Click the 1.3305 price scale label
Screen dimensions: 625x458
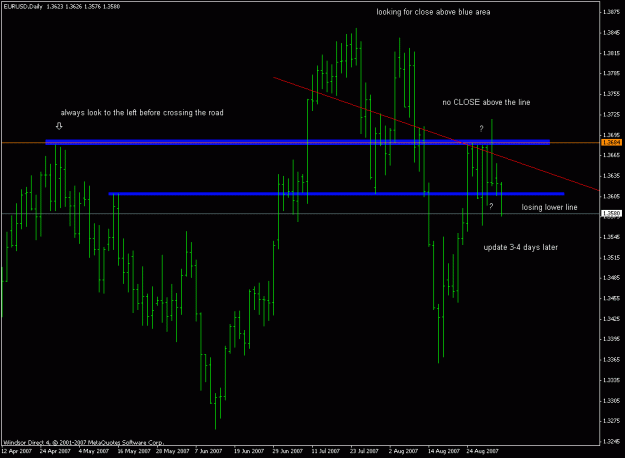click(x=611, y=401)
